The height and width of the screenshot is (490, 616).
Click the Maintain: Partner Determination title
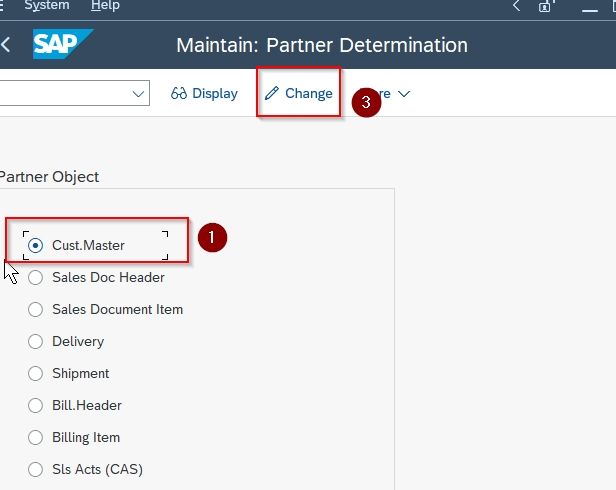[x=322, y=45]
